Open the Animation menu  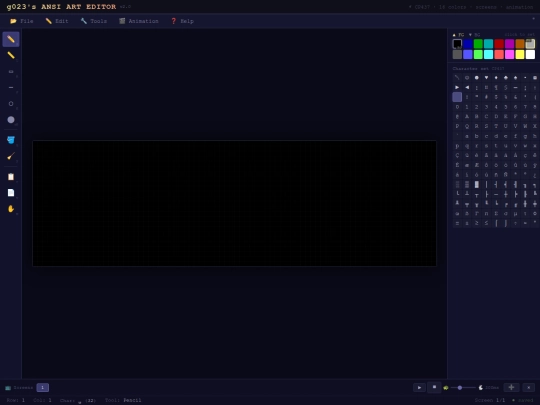click(x=139, y=21)
